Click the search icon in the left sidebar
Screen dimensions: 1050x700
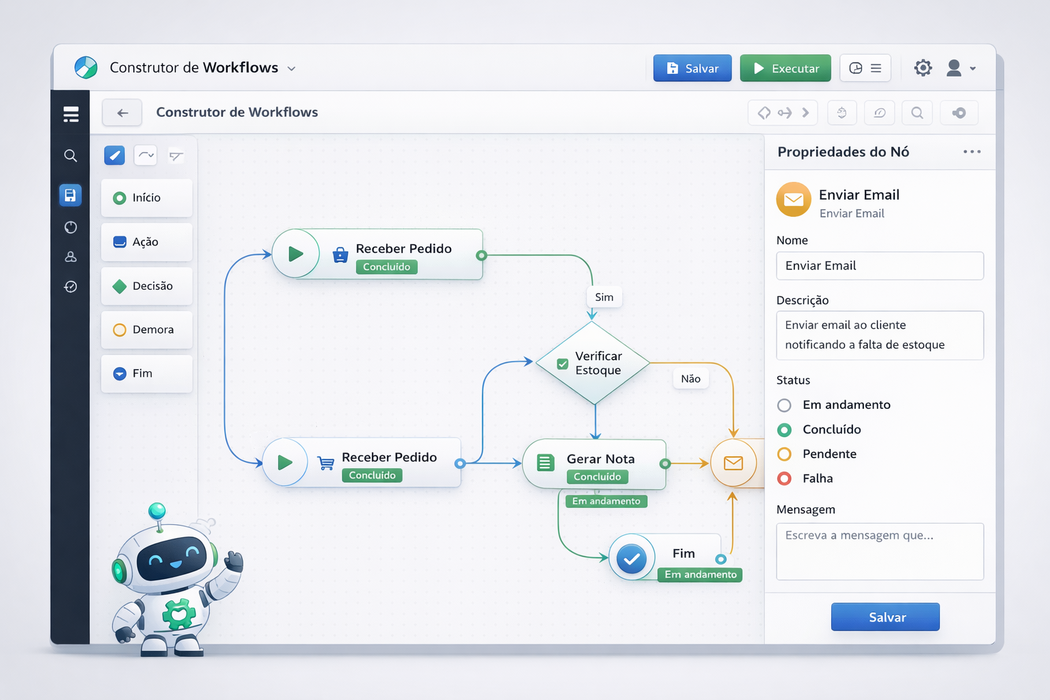pos(70,156)
